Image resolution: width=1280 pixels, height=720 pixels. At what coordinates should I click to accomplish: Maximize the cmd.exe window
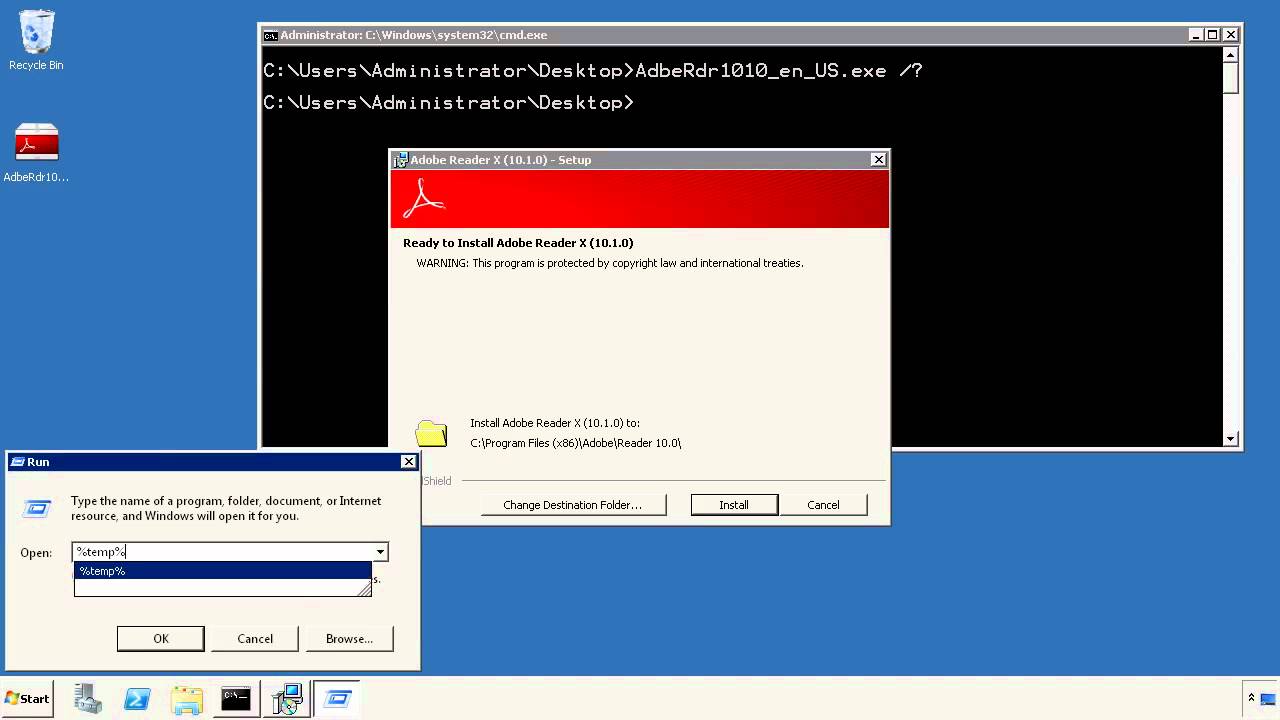pos(1212,35)
